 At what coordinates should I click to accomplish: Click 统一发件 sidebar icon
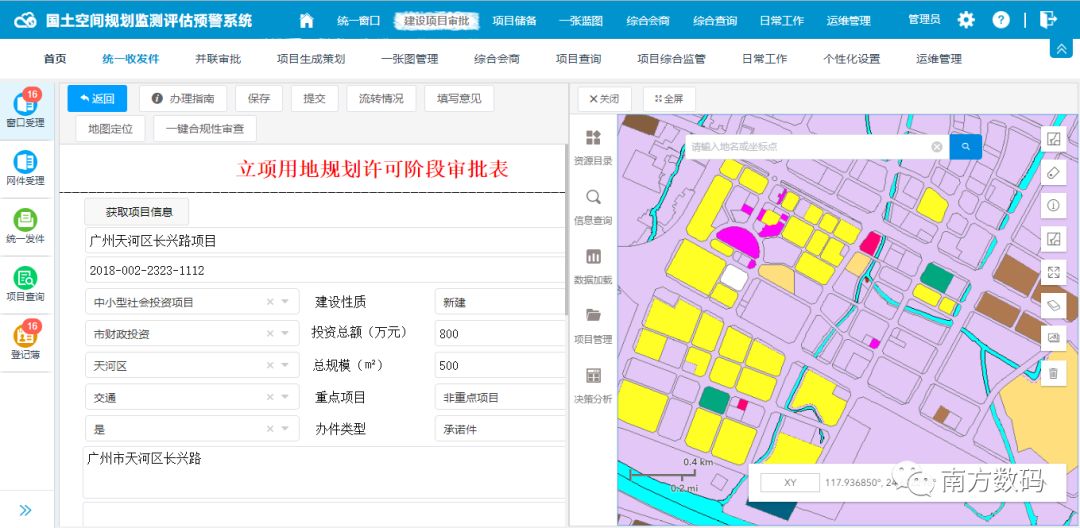(x=26, y=225)
